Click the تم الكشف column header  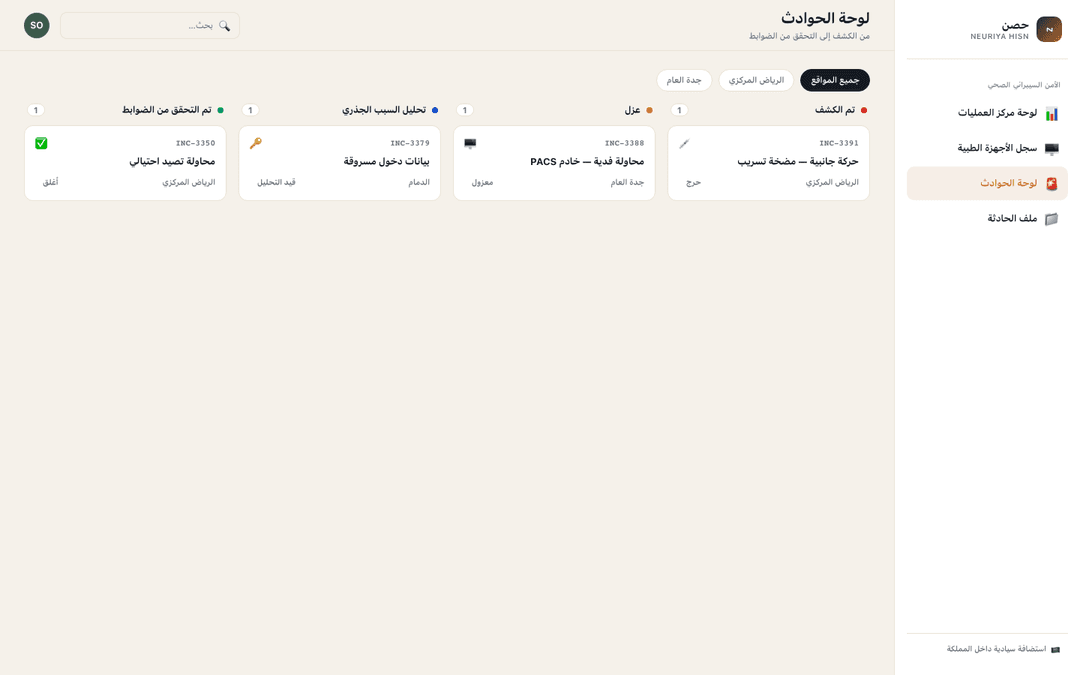pyautogui.click(x=835, y=110)
